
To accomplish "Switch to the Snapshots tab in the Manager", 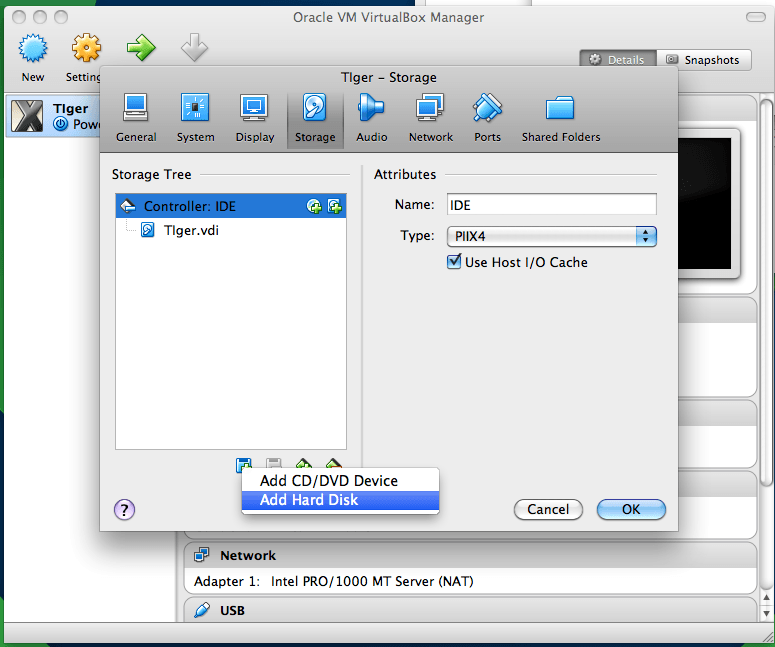I will [x=704, y=60].
